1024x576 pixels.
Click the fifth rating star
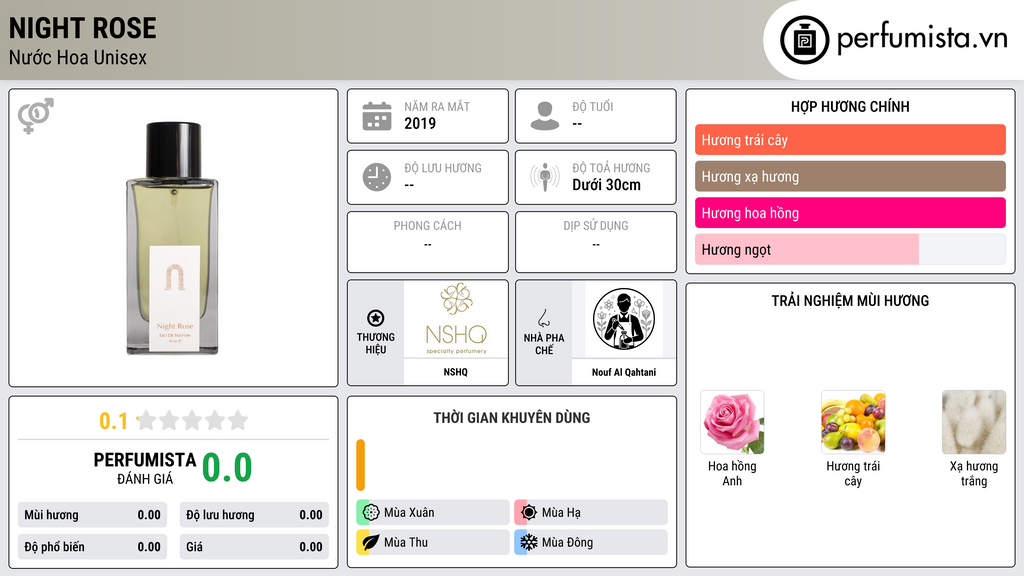(x=238, y=420)
